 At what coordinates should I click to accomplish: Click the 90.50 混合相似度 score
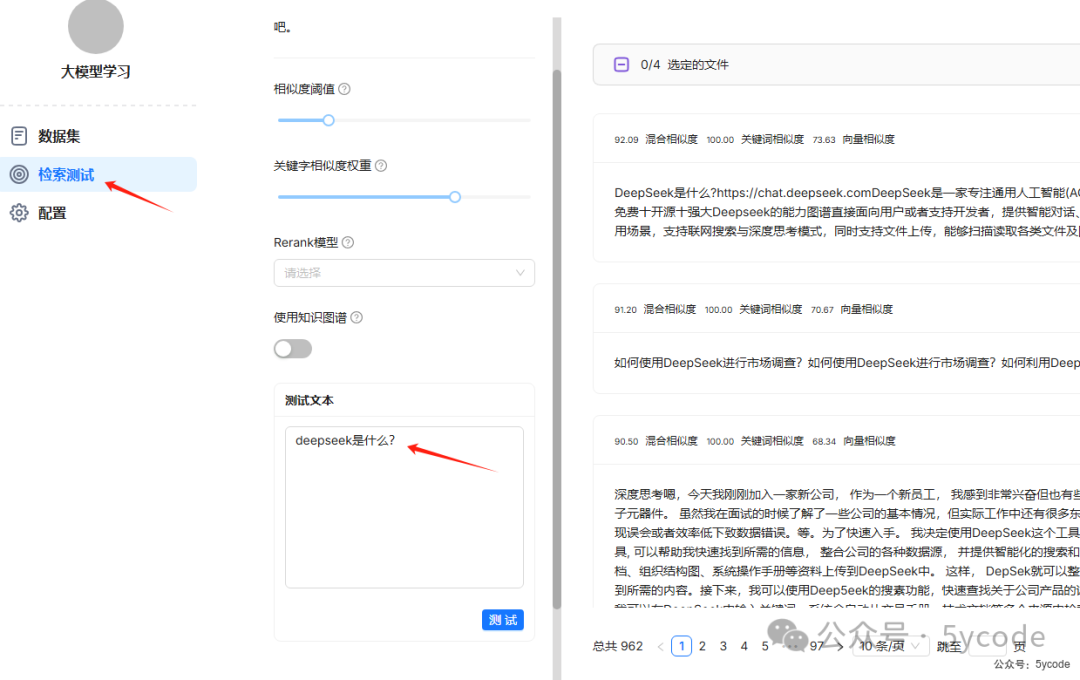click(x=656, y=441)
